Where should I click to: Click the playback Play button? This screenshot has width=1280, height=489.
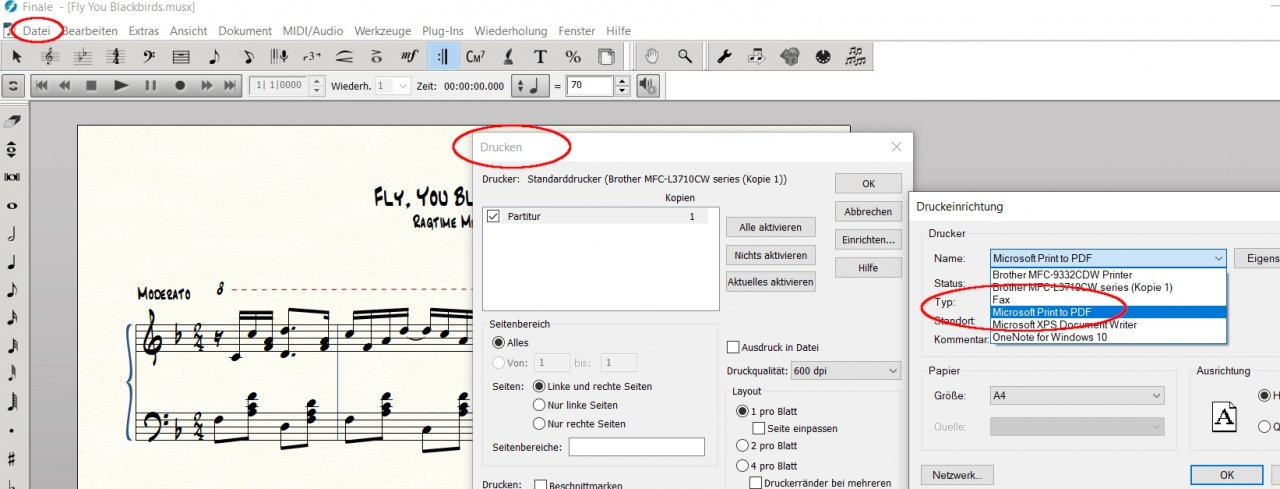click(x=121, y=86)
